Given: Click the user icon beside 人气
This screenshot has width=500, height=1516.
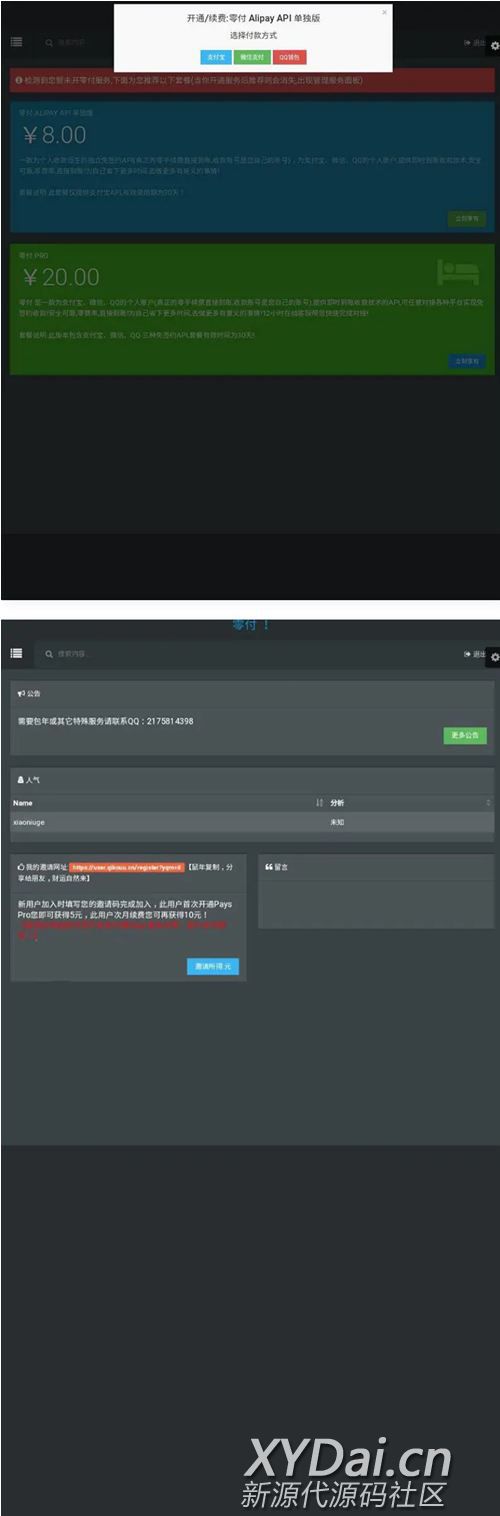Looking at the screenshot, I should pyautogui.click(x=21, y=778).
